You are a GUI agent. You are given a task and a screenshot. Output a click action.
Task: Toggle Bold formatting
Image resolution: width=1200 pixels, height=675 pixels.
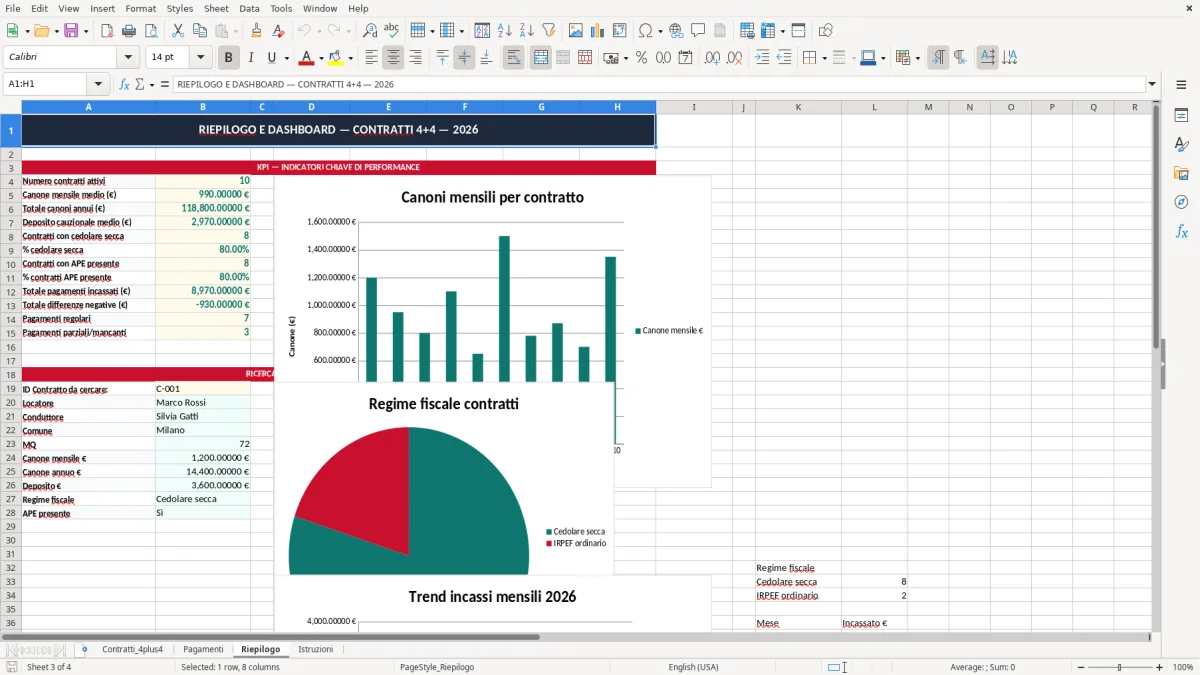pyautogui.click(x=228, y=58)
